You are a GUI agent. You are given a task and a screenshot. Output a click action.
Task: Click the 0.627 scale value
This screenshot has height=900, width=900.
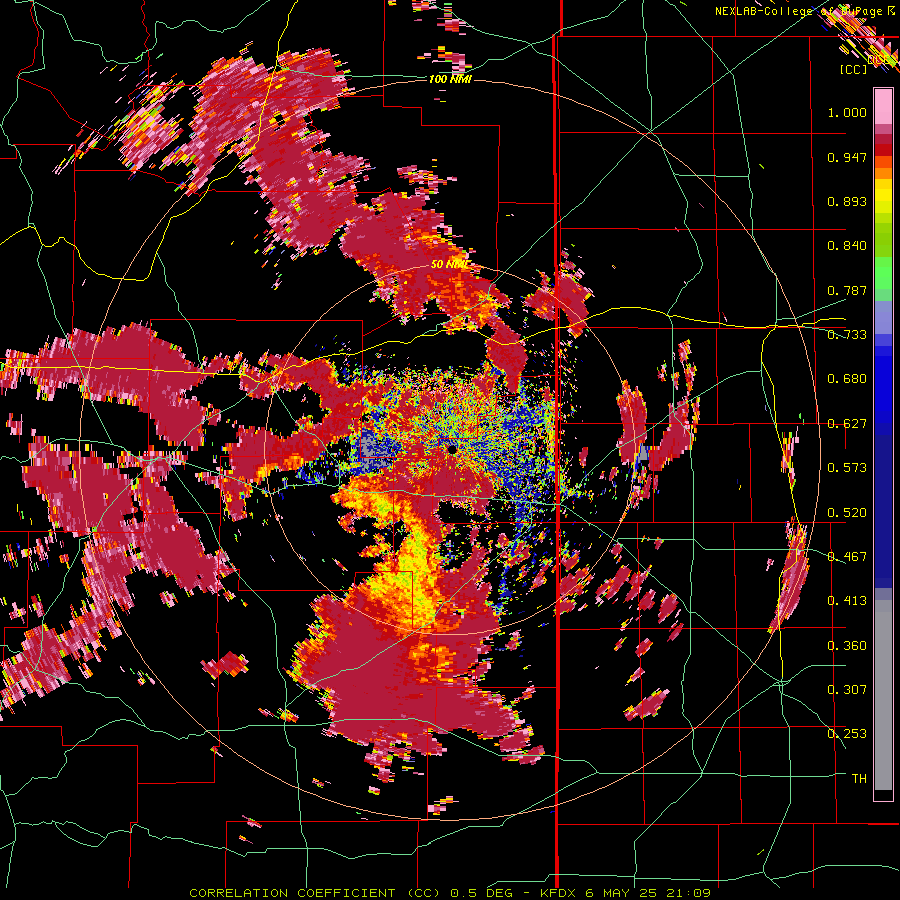click(847, 424)
